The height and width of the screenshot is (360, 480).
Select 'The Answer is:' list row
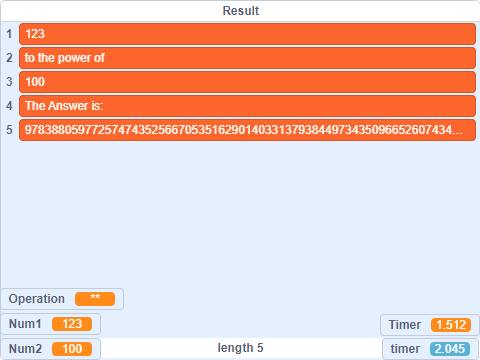pyautogui.click(x=247, y=106)
